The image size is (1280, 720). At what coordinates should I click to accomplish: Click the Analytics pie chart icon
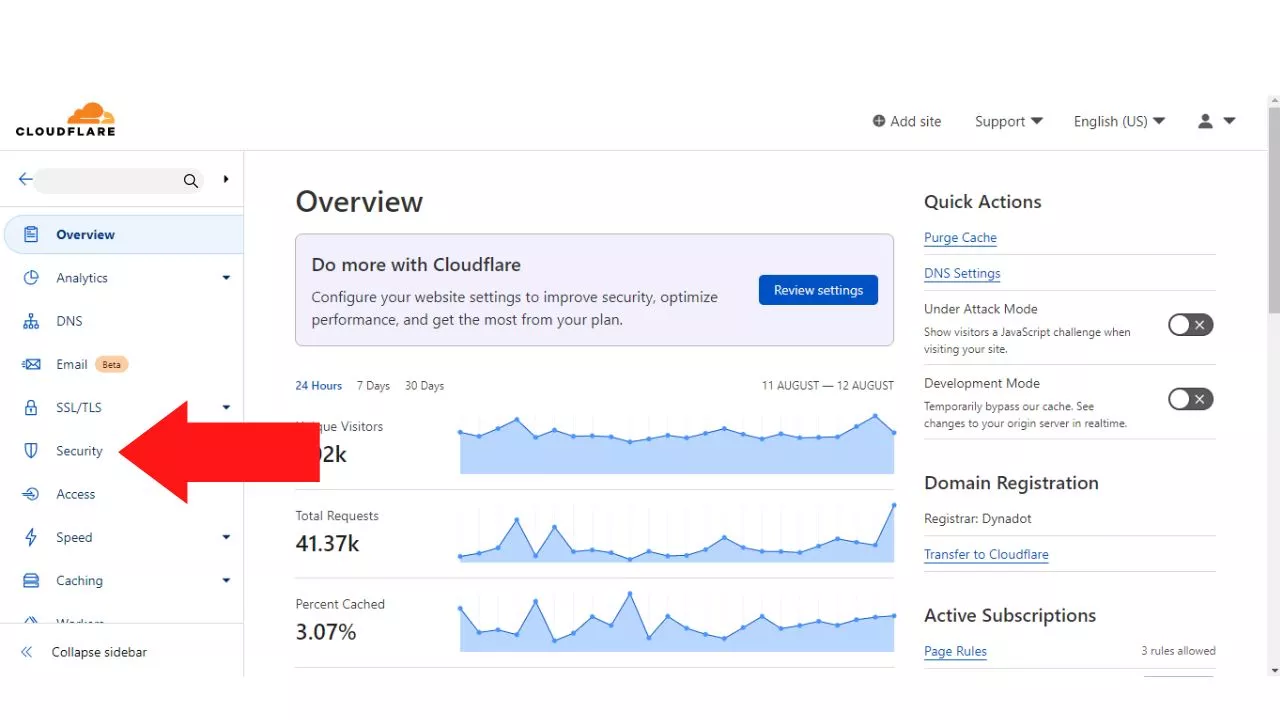click(31, 278)
